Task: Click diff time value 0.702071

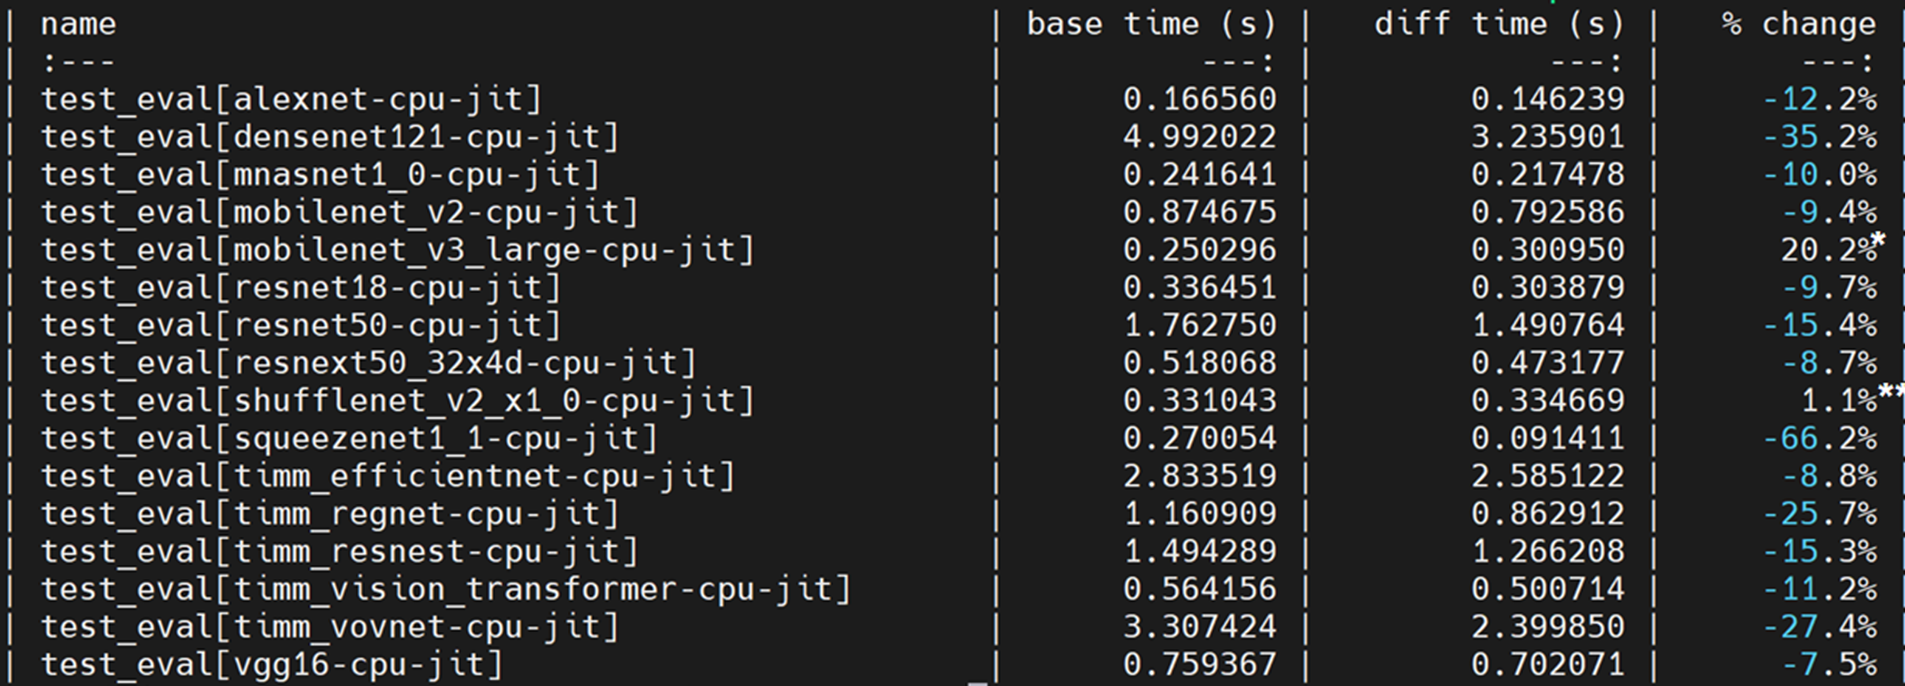Action: point(1548,665)
